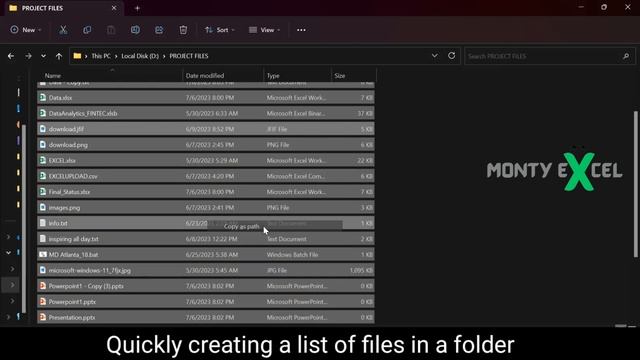Add a new tab with plus
Viewport: 640px width, 360px height.
click(x=137, y=8)
